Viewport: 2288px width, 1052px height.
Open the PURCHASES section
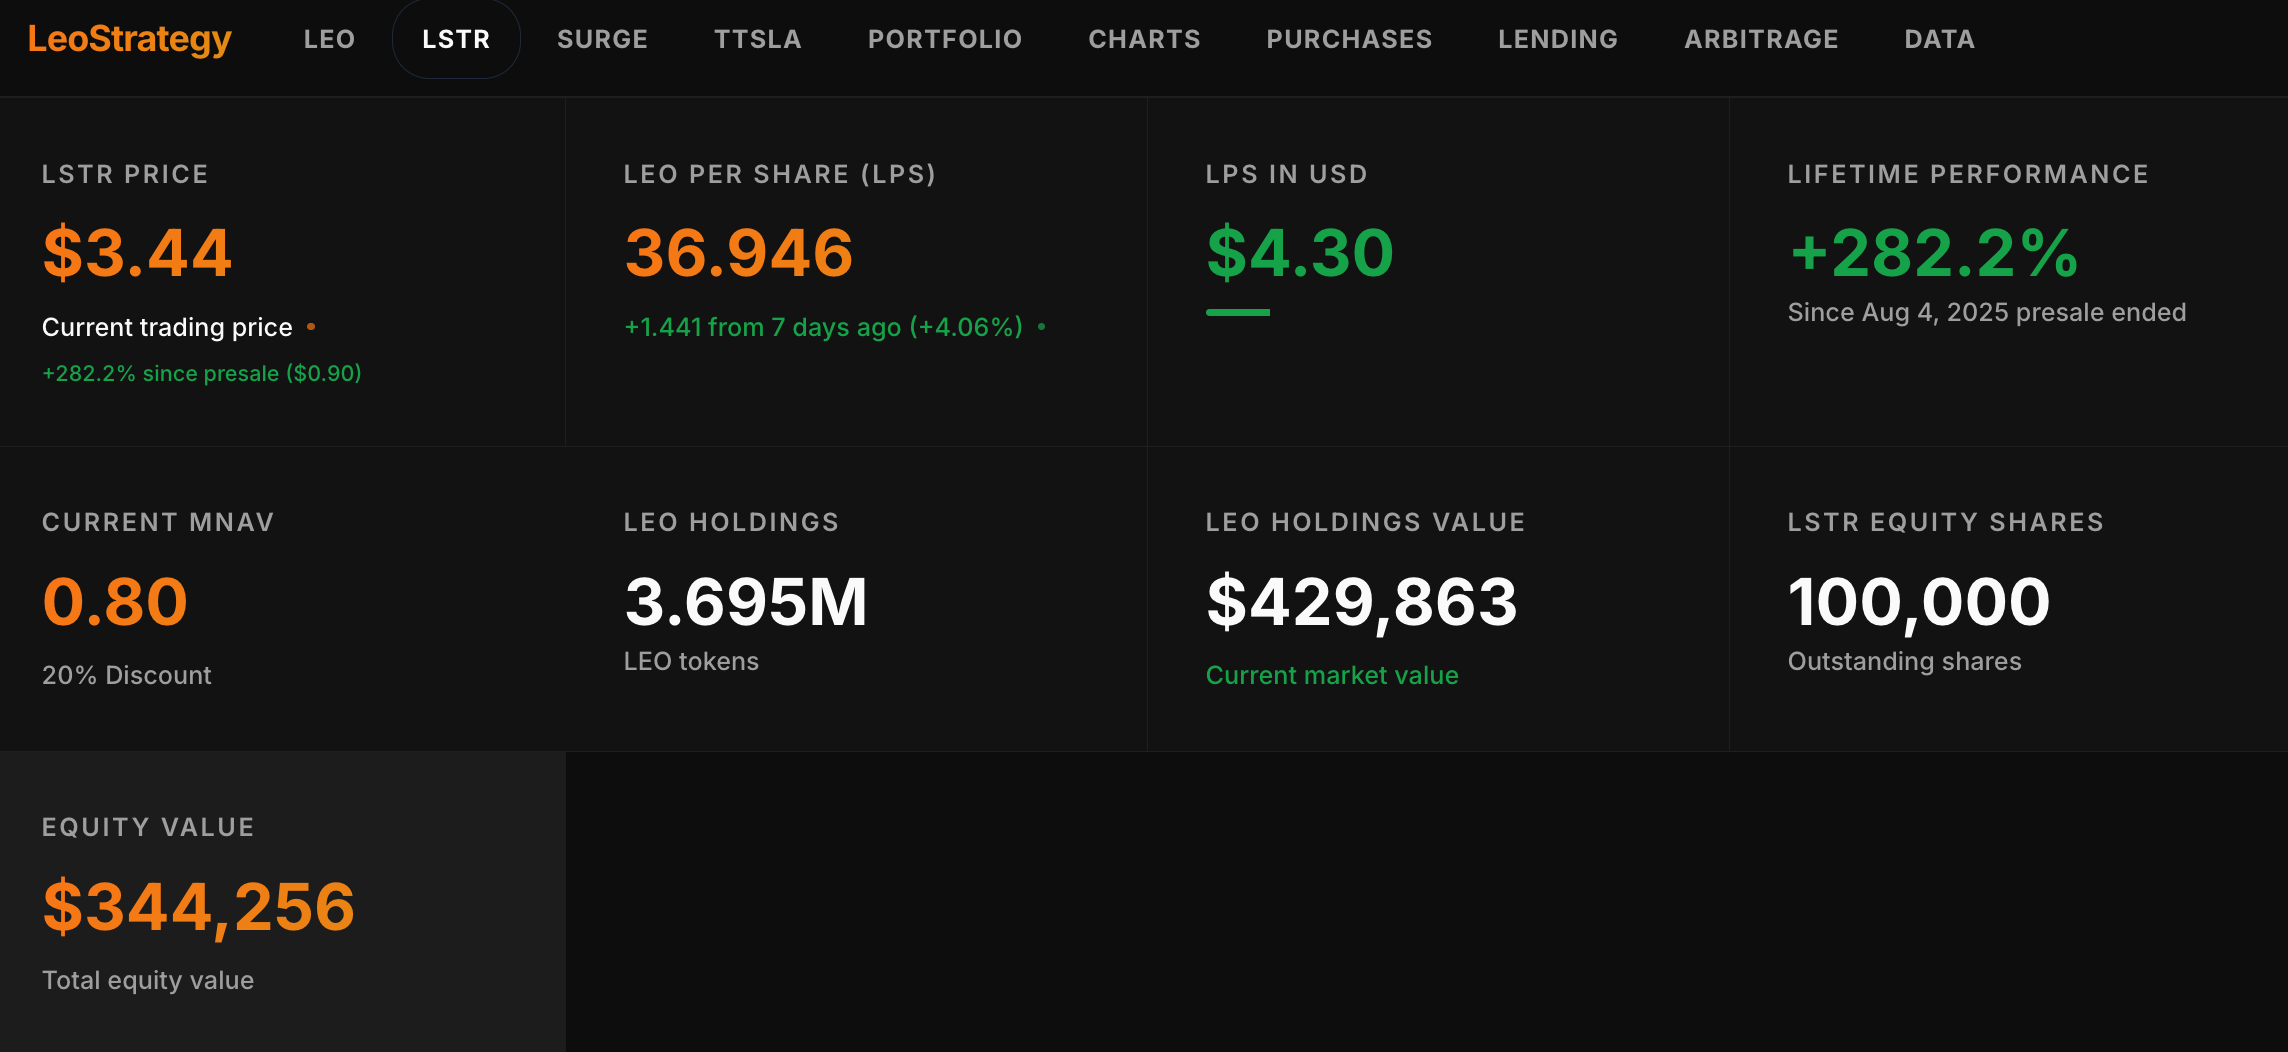click(1349, 39)
